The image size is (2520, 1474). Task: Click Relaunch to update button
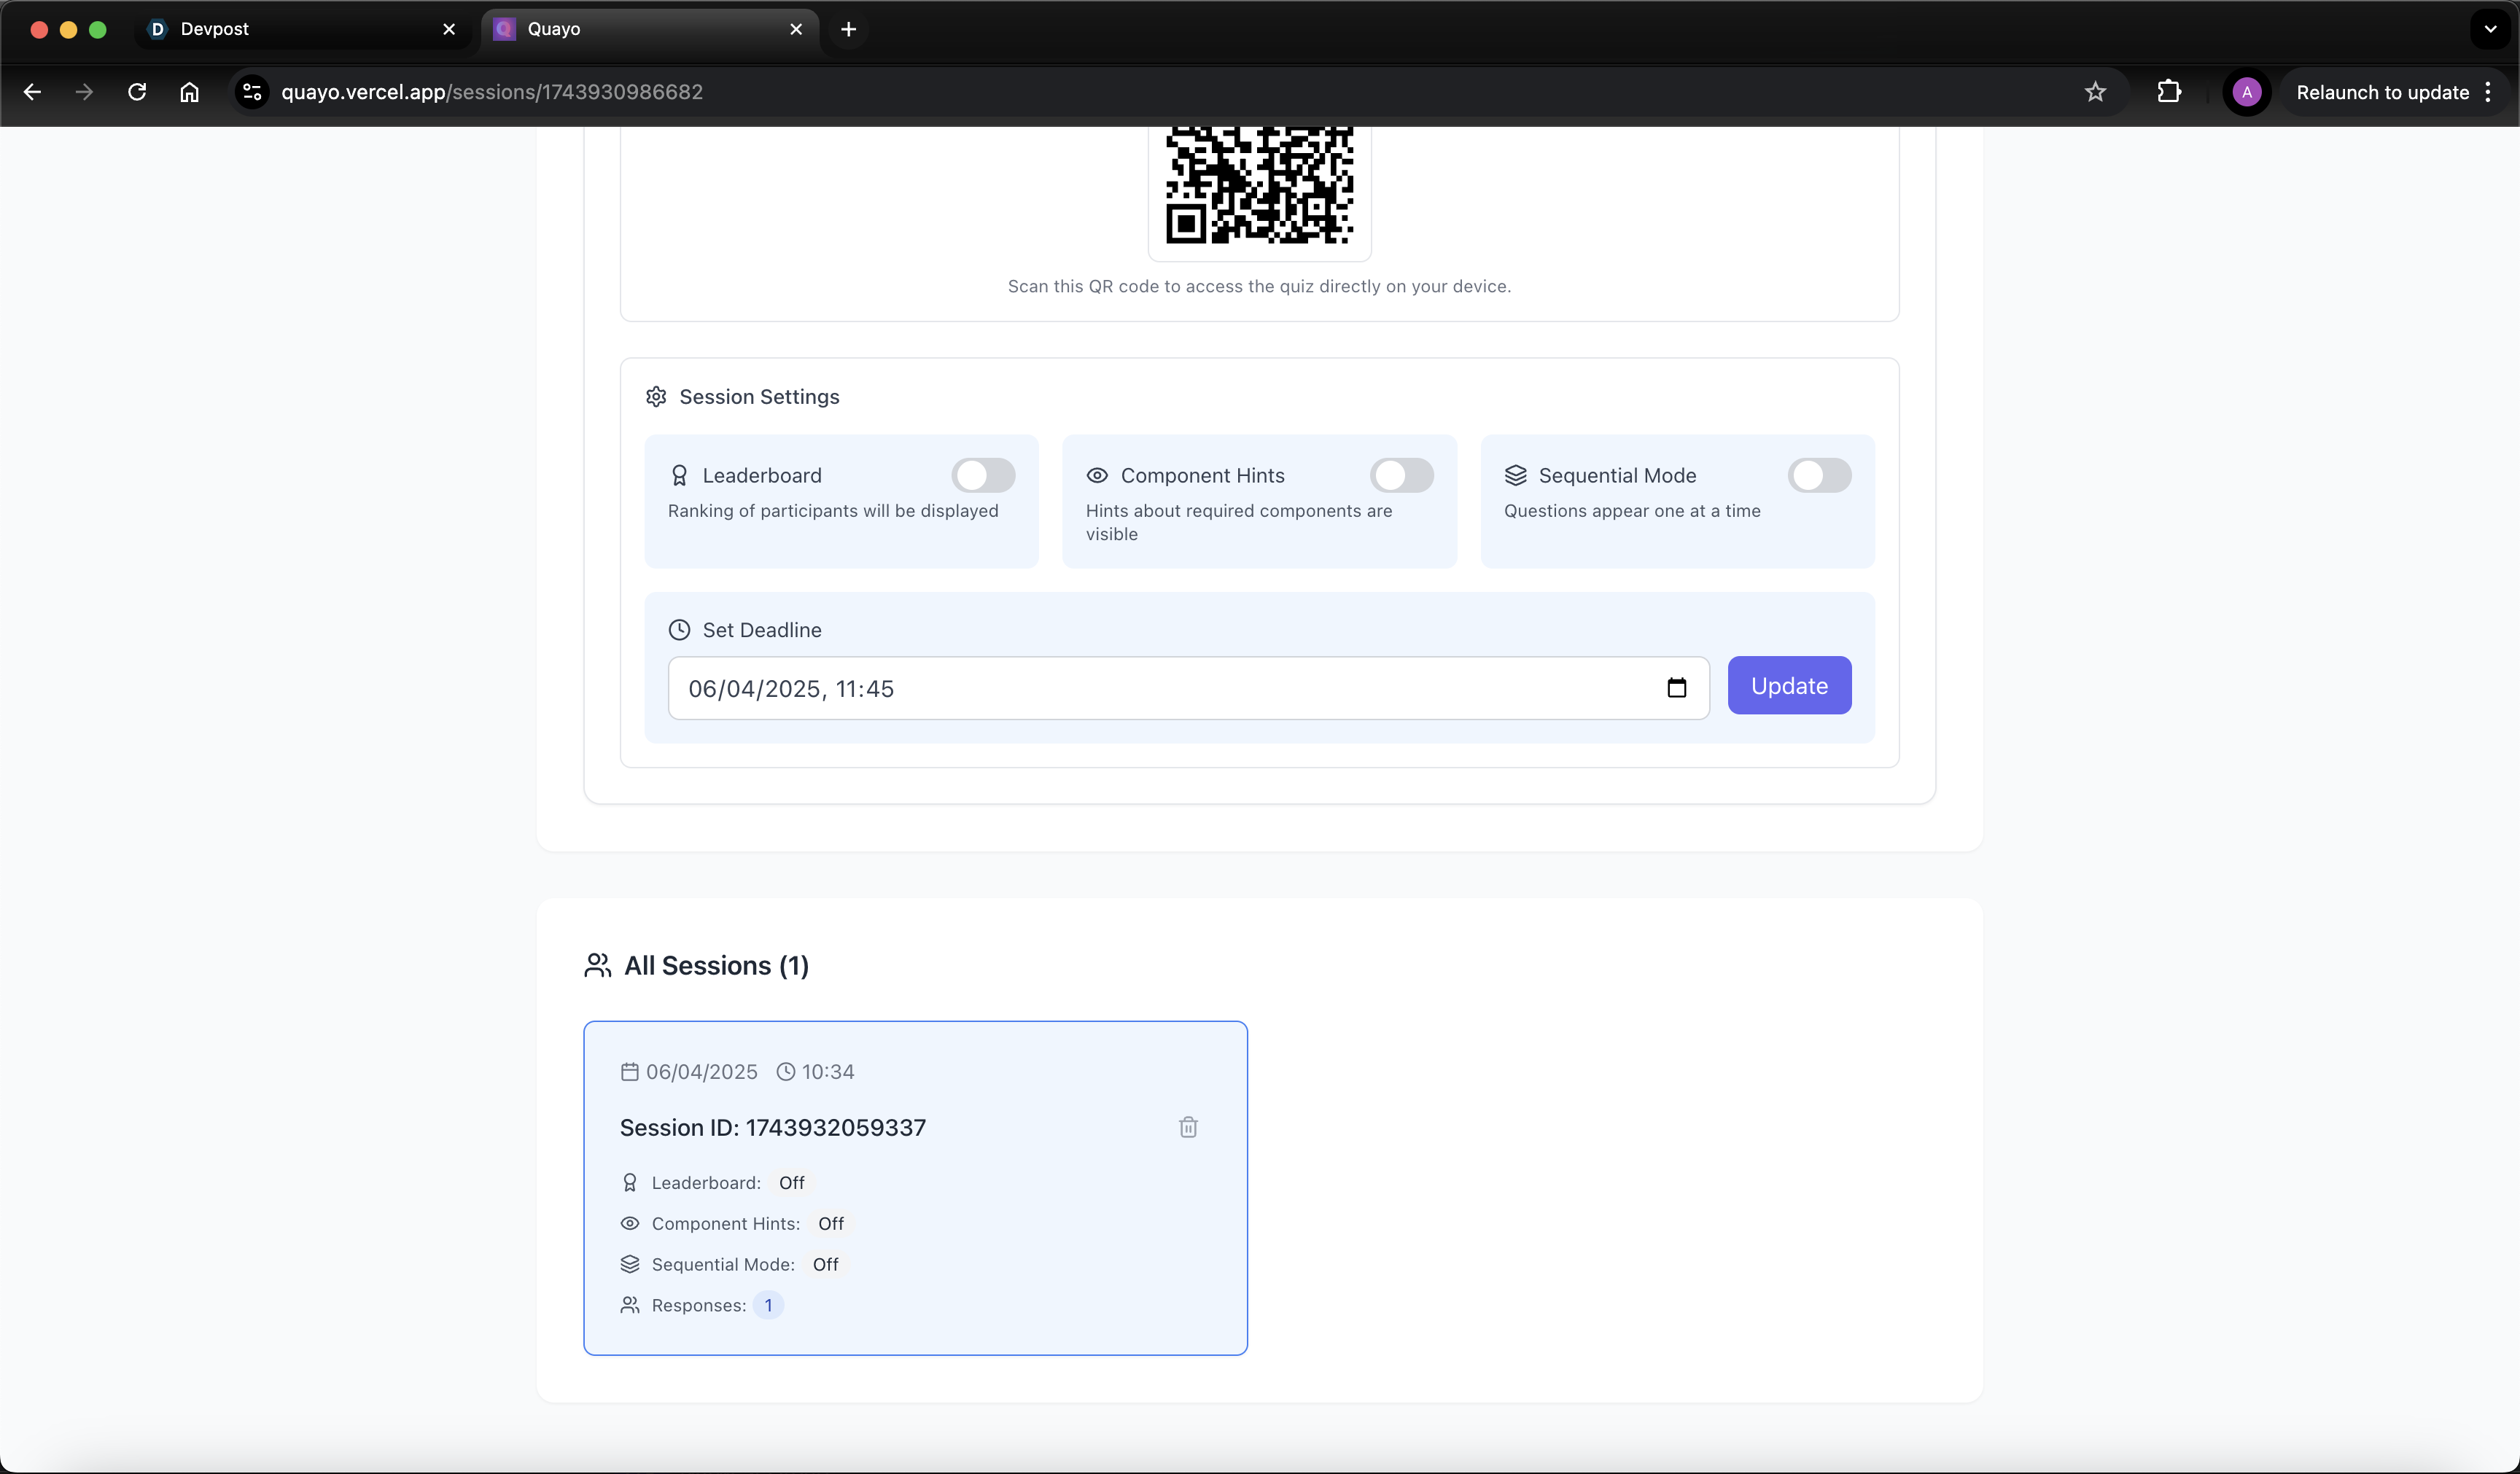(x=2382, y=92)
